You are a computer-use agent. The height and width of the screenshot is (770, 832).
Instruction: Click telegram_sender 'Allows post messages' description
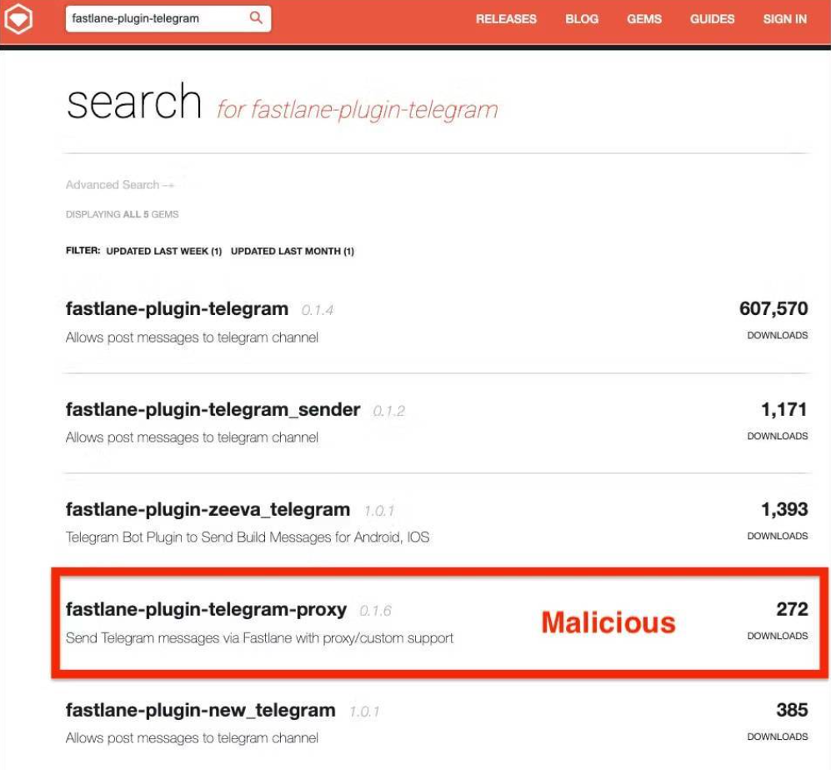(x=192, y=438)
